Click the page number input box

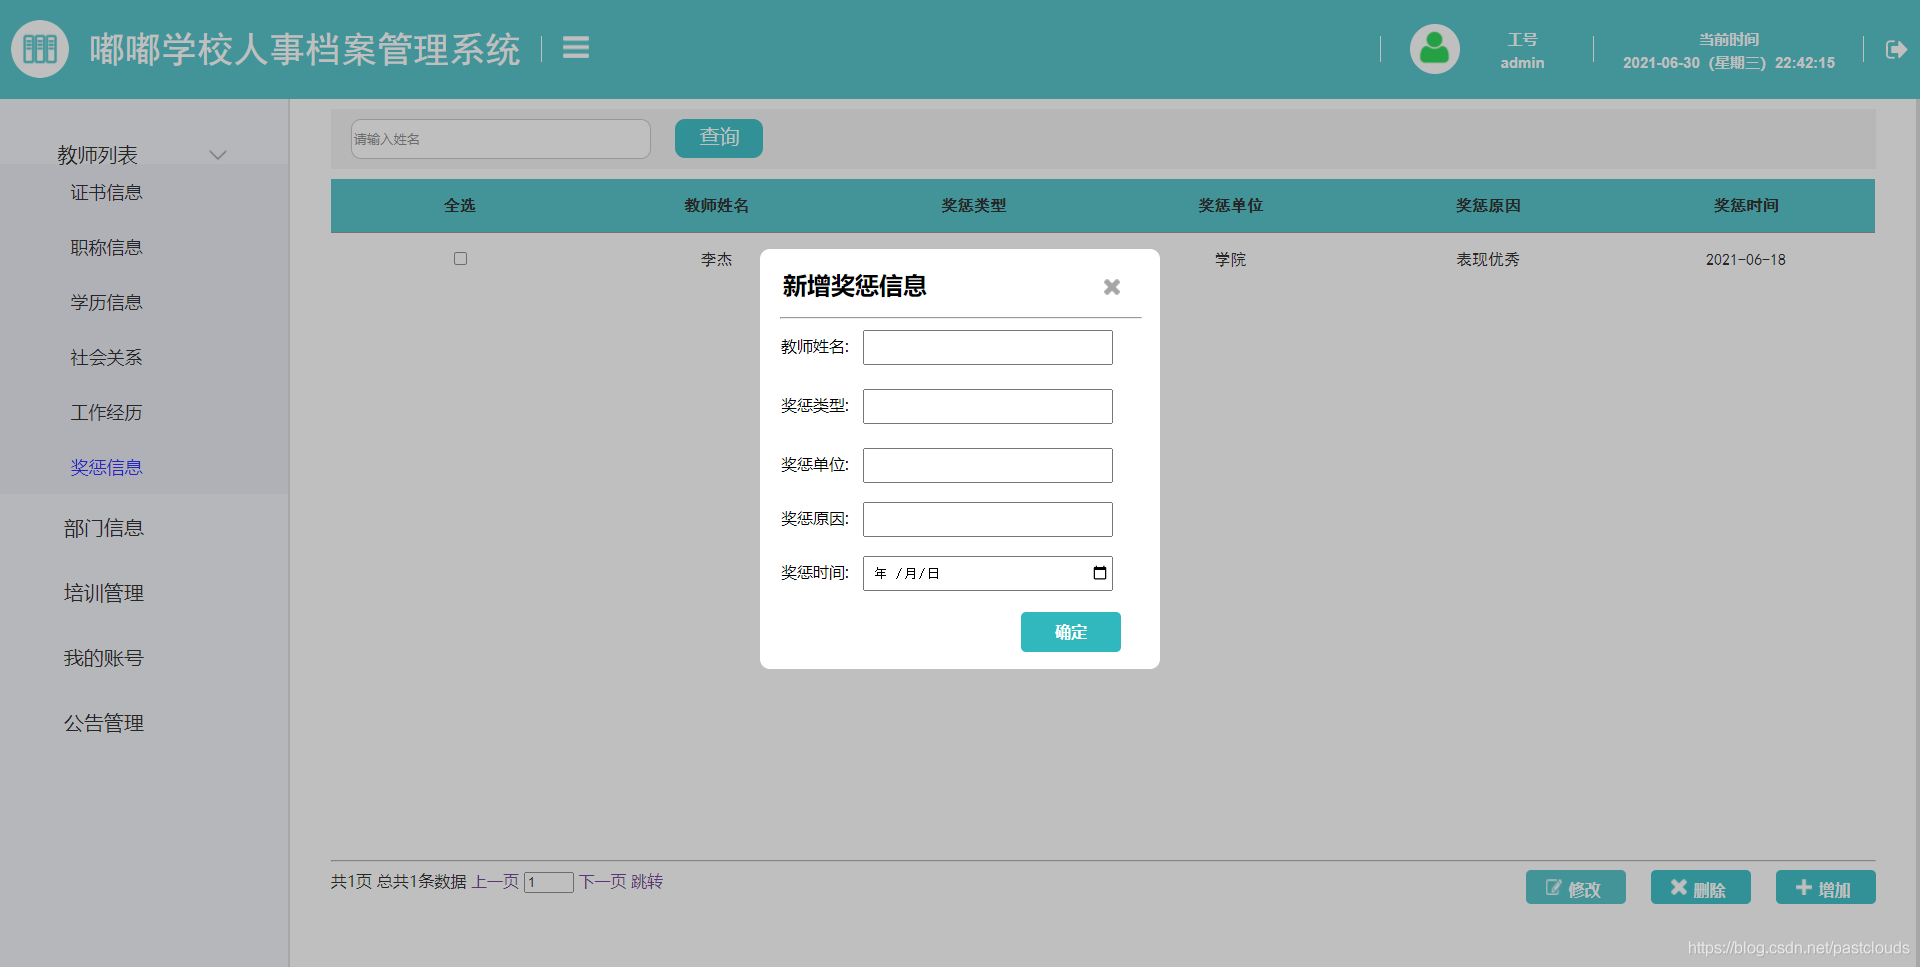[x=549, y=882]
